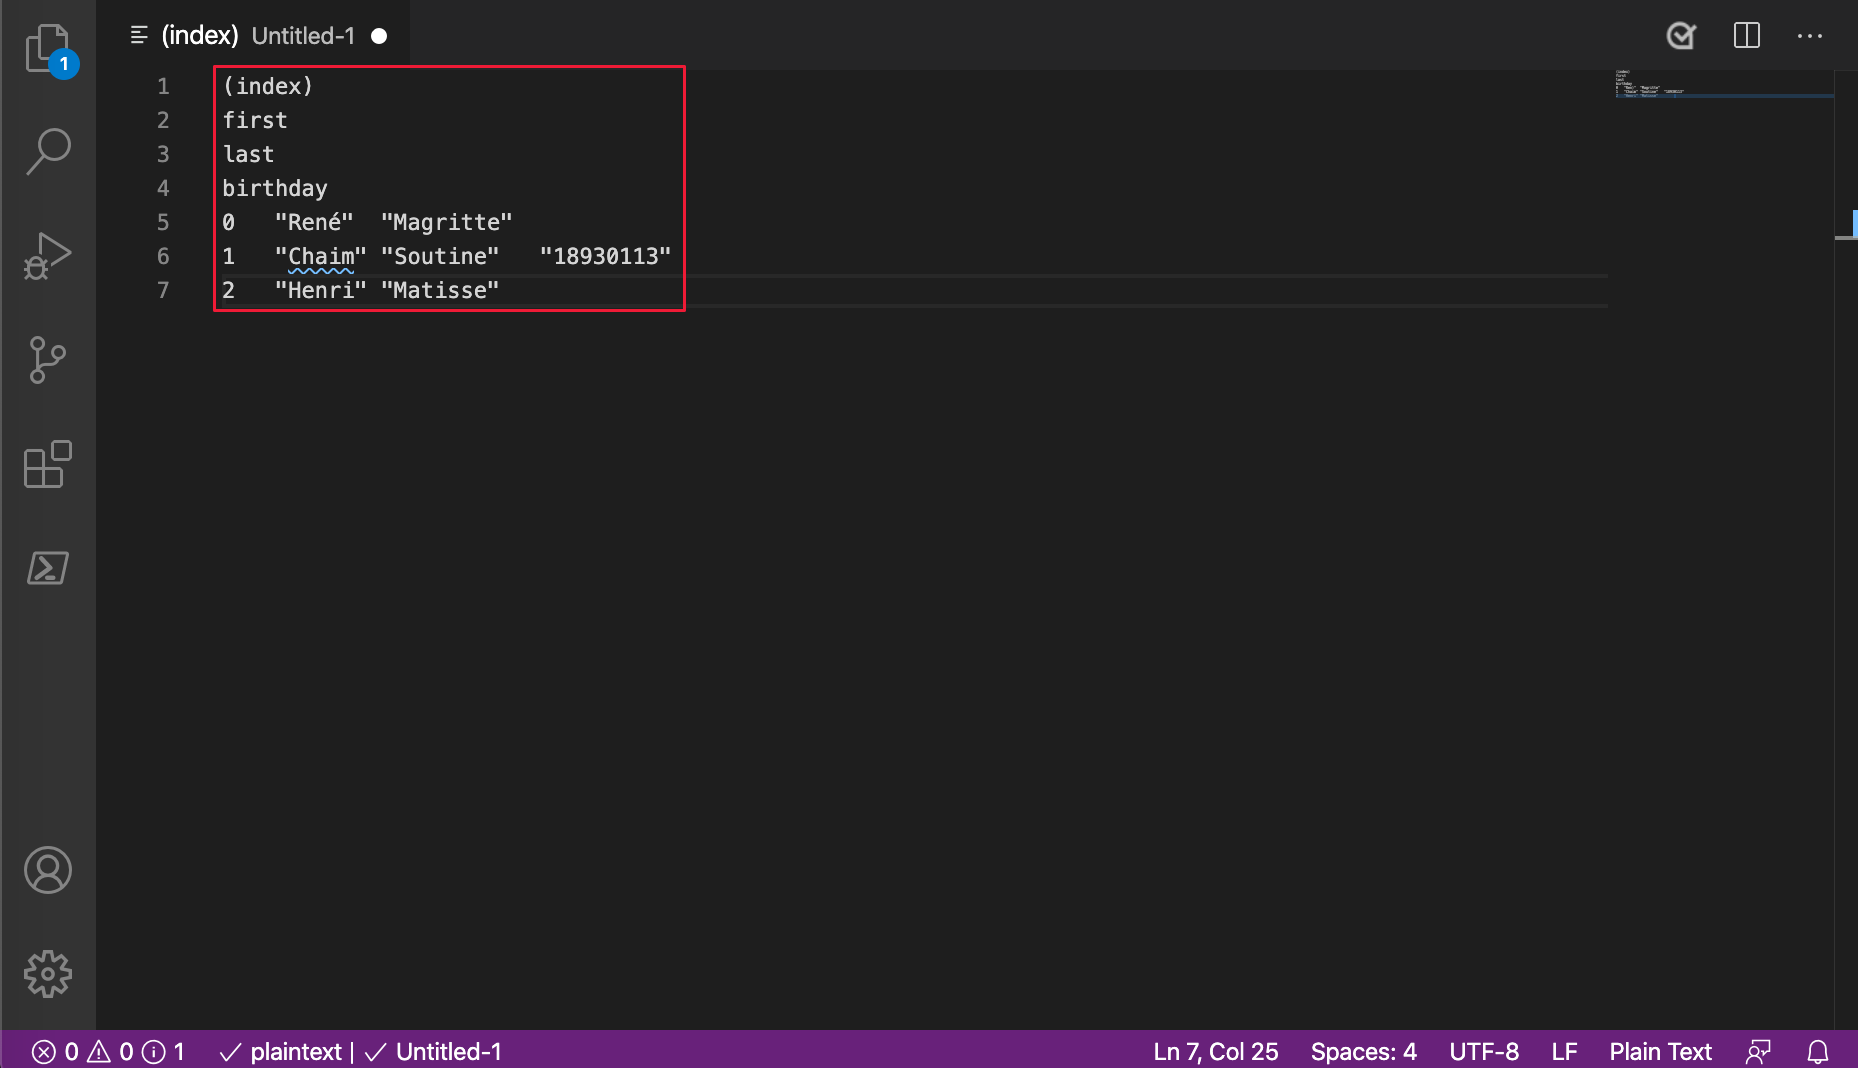Screen dimensions: 1858x1068
Task: Click the errors and warnings counter
Action: pyautogui.click(x=82, y=1051)
